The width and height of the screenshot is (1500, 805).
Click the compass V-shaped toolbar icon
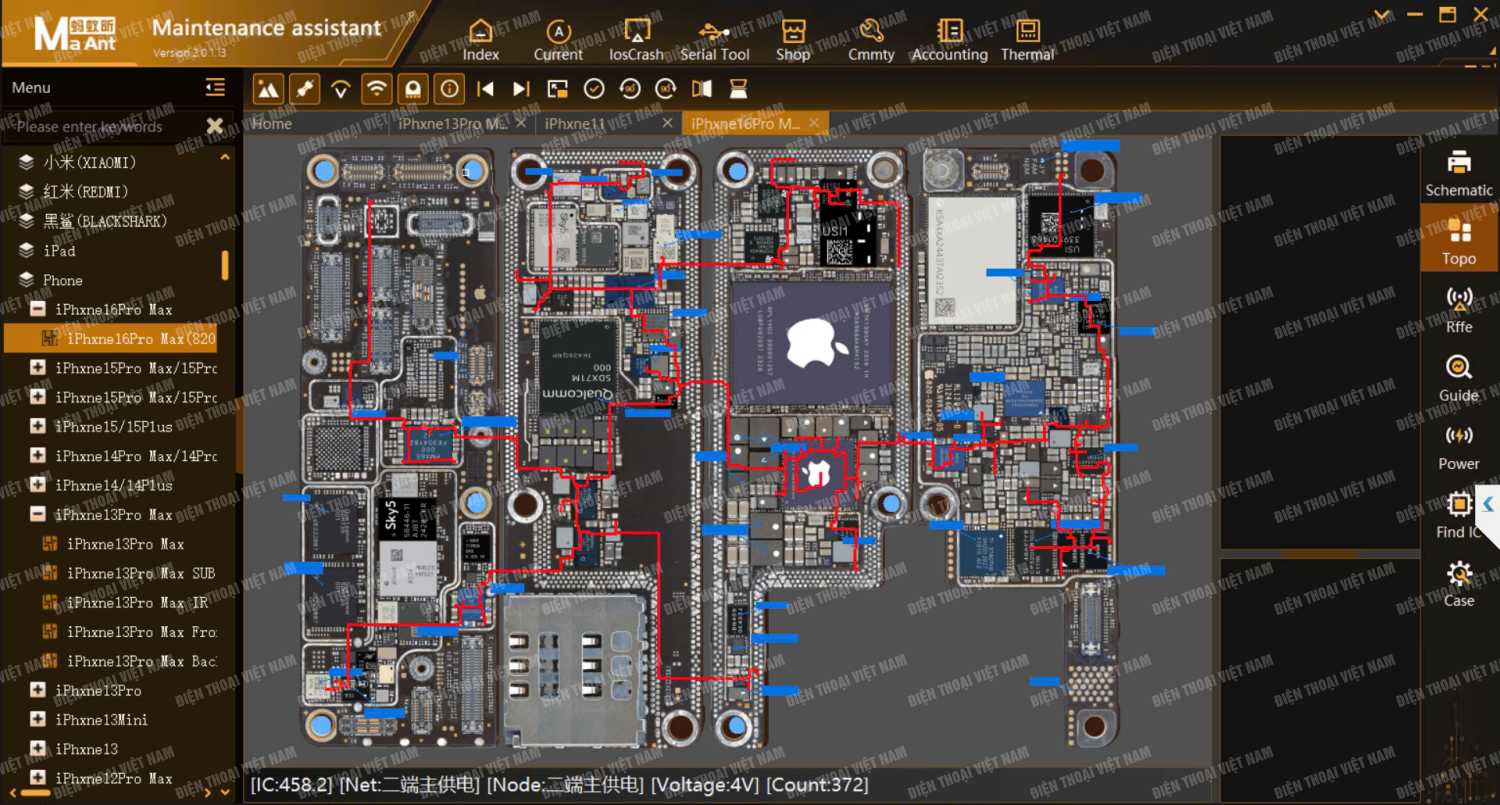pos(340,89)
